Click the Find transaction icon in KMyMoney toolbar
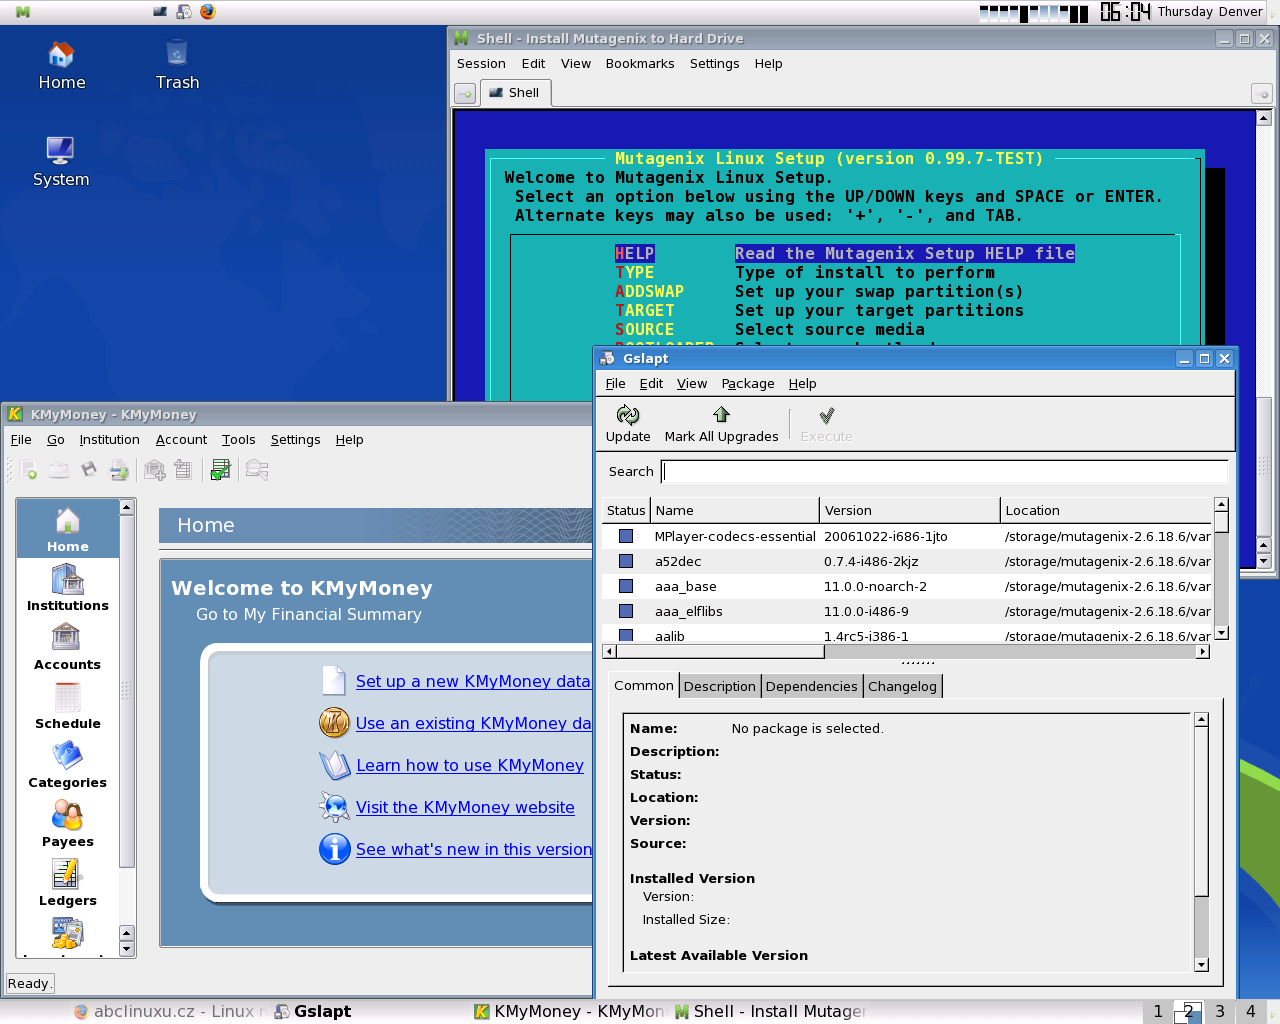 click(257, 470)
